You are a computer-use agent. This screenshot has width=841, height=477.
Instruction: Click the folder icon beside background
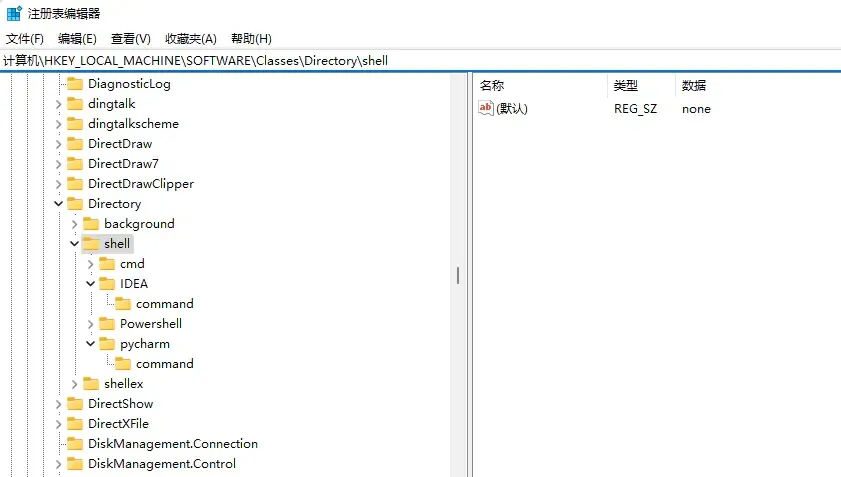coord(91,224)
